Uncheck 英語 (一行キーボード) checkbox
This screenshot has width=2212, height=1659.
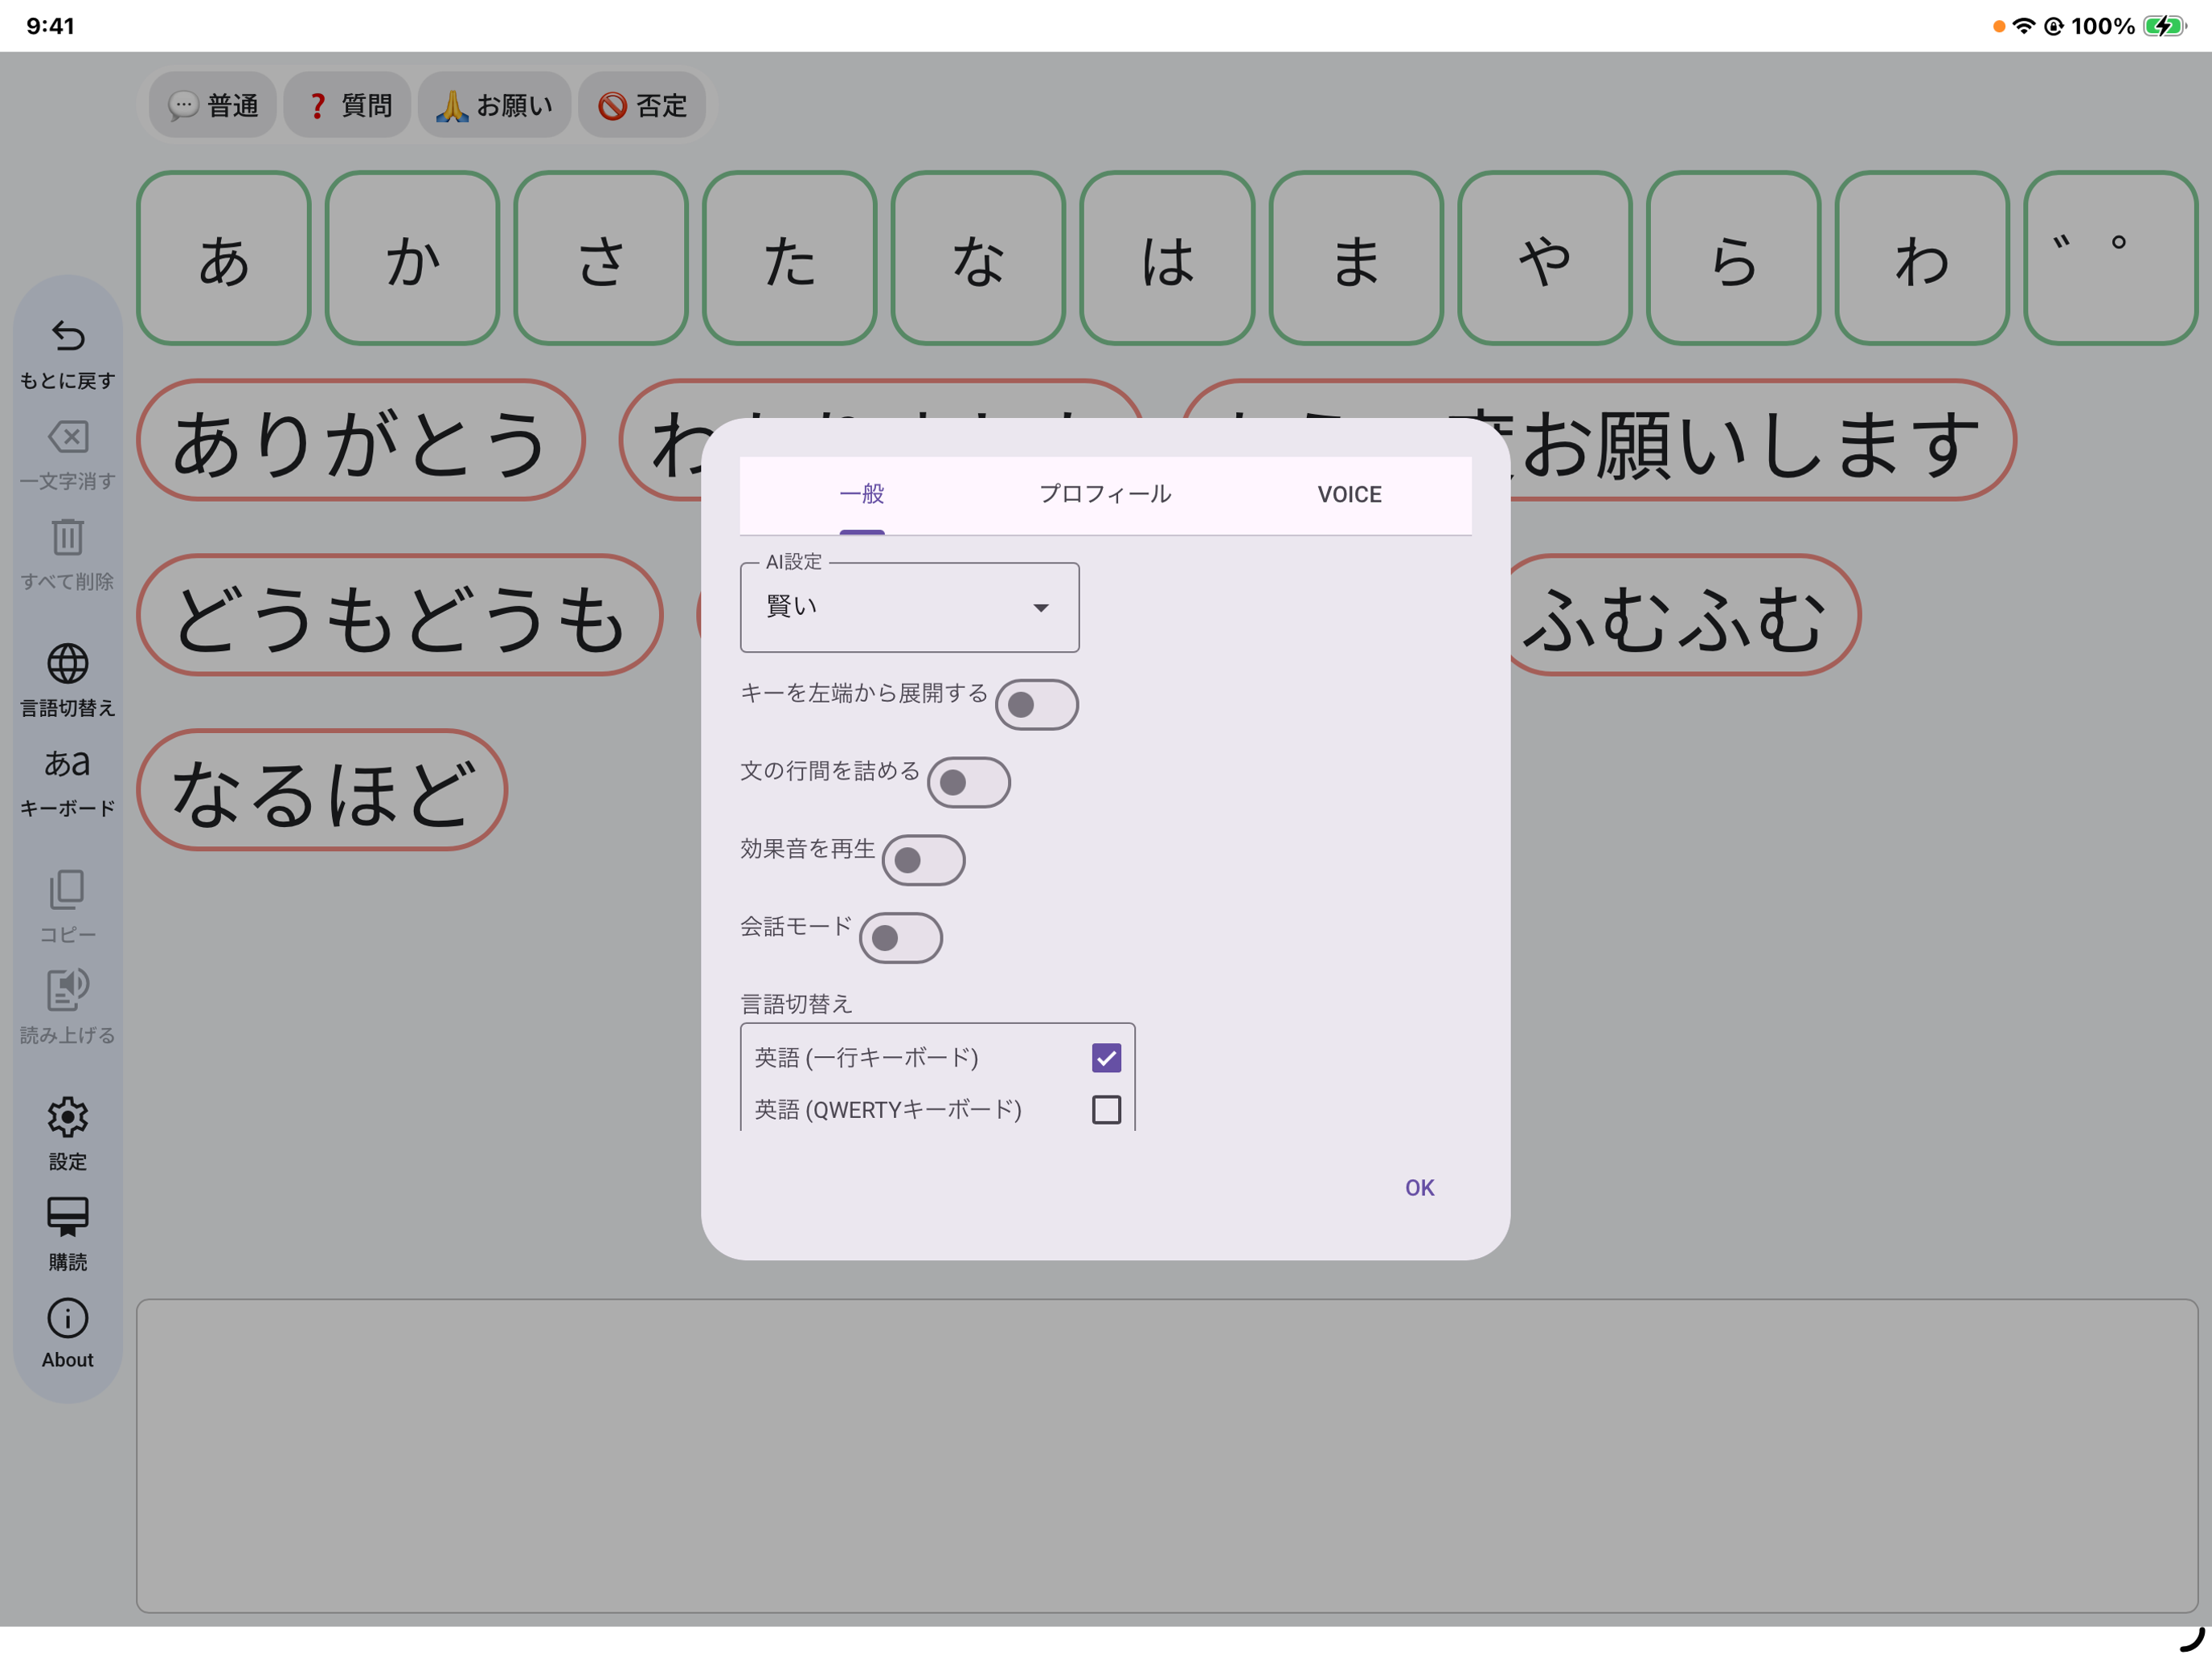[x=1107, y=1058]
